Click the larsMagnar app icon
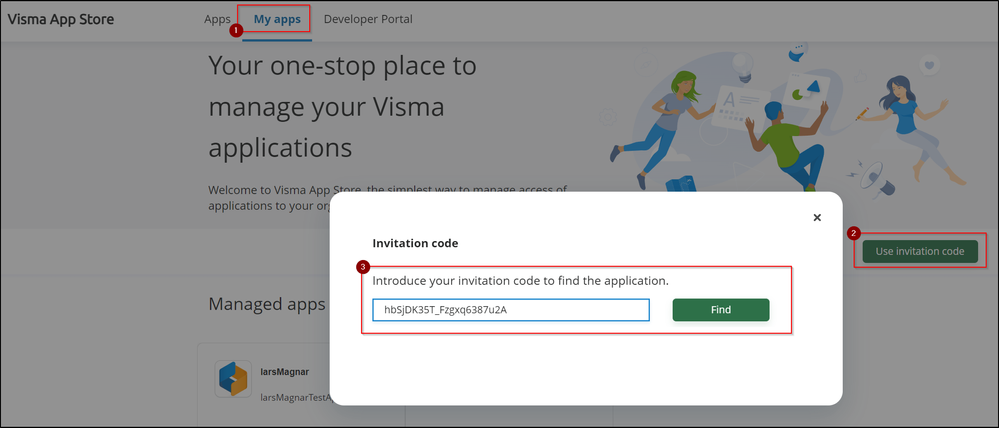999x428 pixels. [231, 379]
